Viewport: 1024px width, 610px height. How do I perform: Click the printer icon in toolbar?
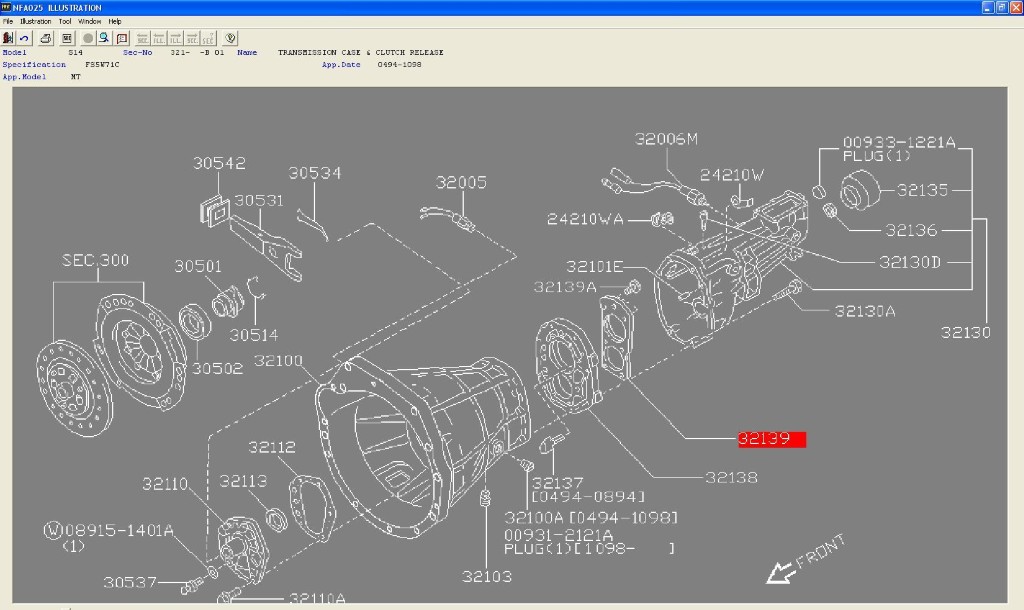(x=46, y=38)
